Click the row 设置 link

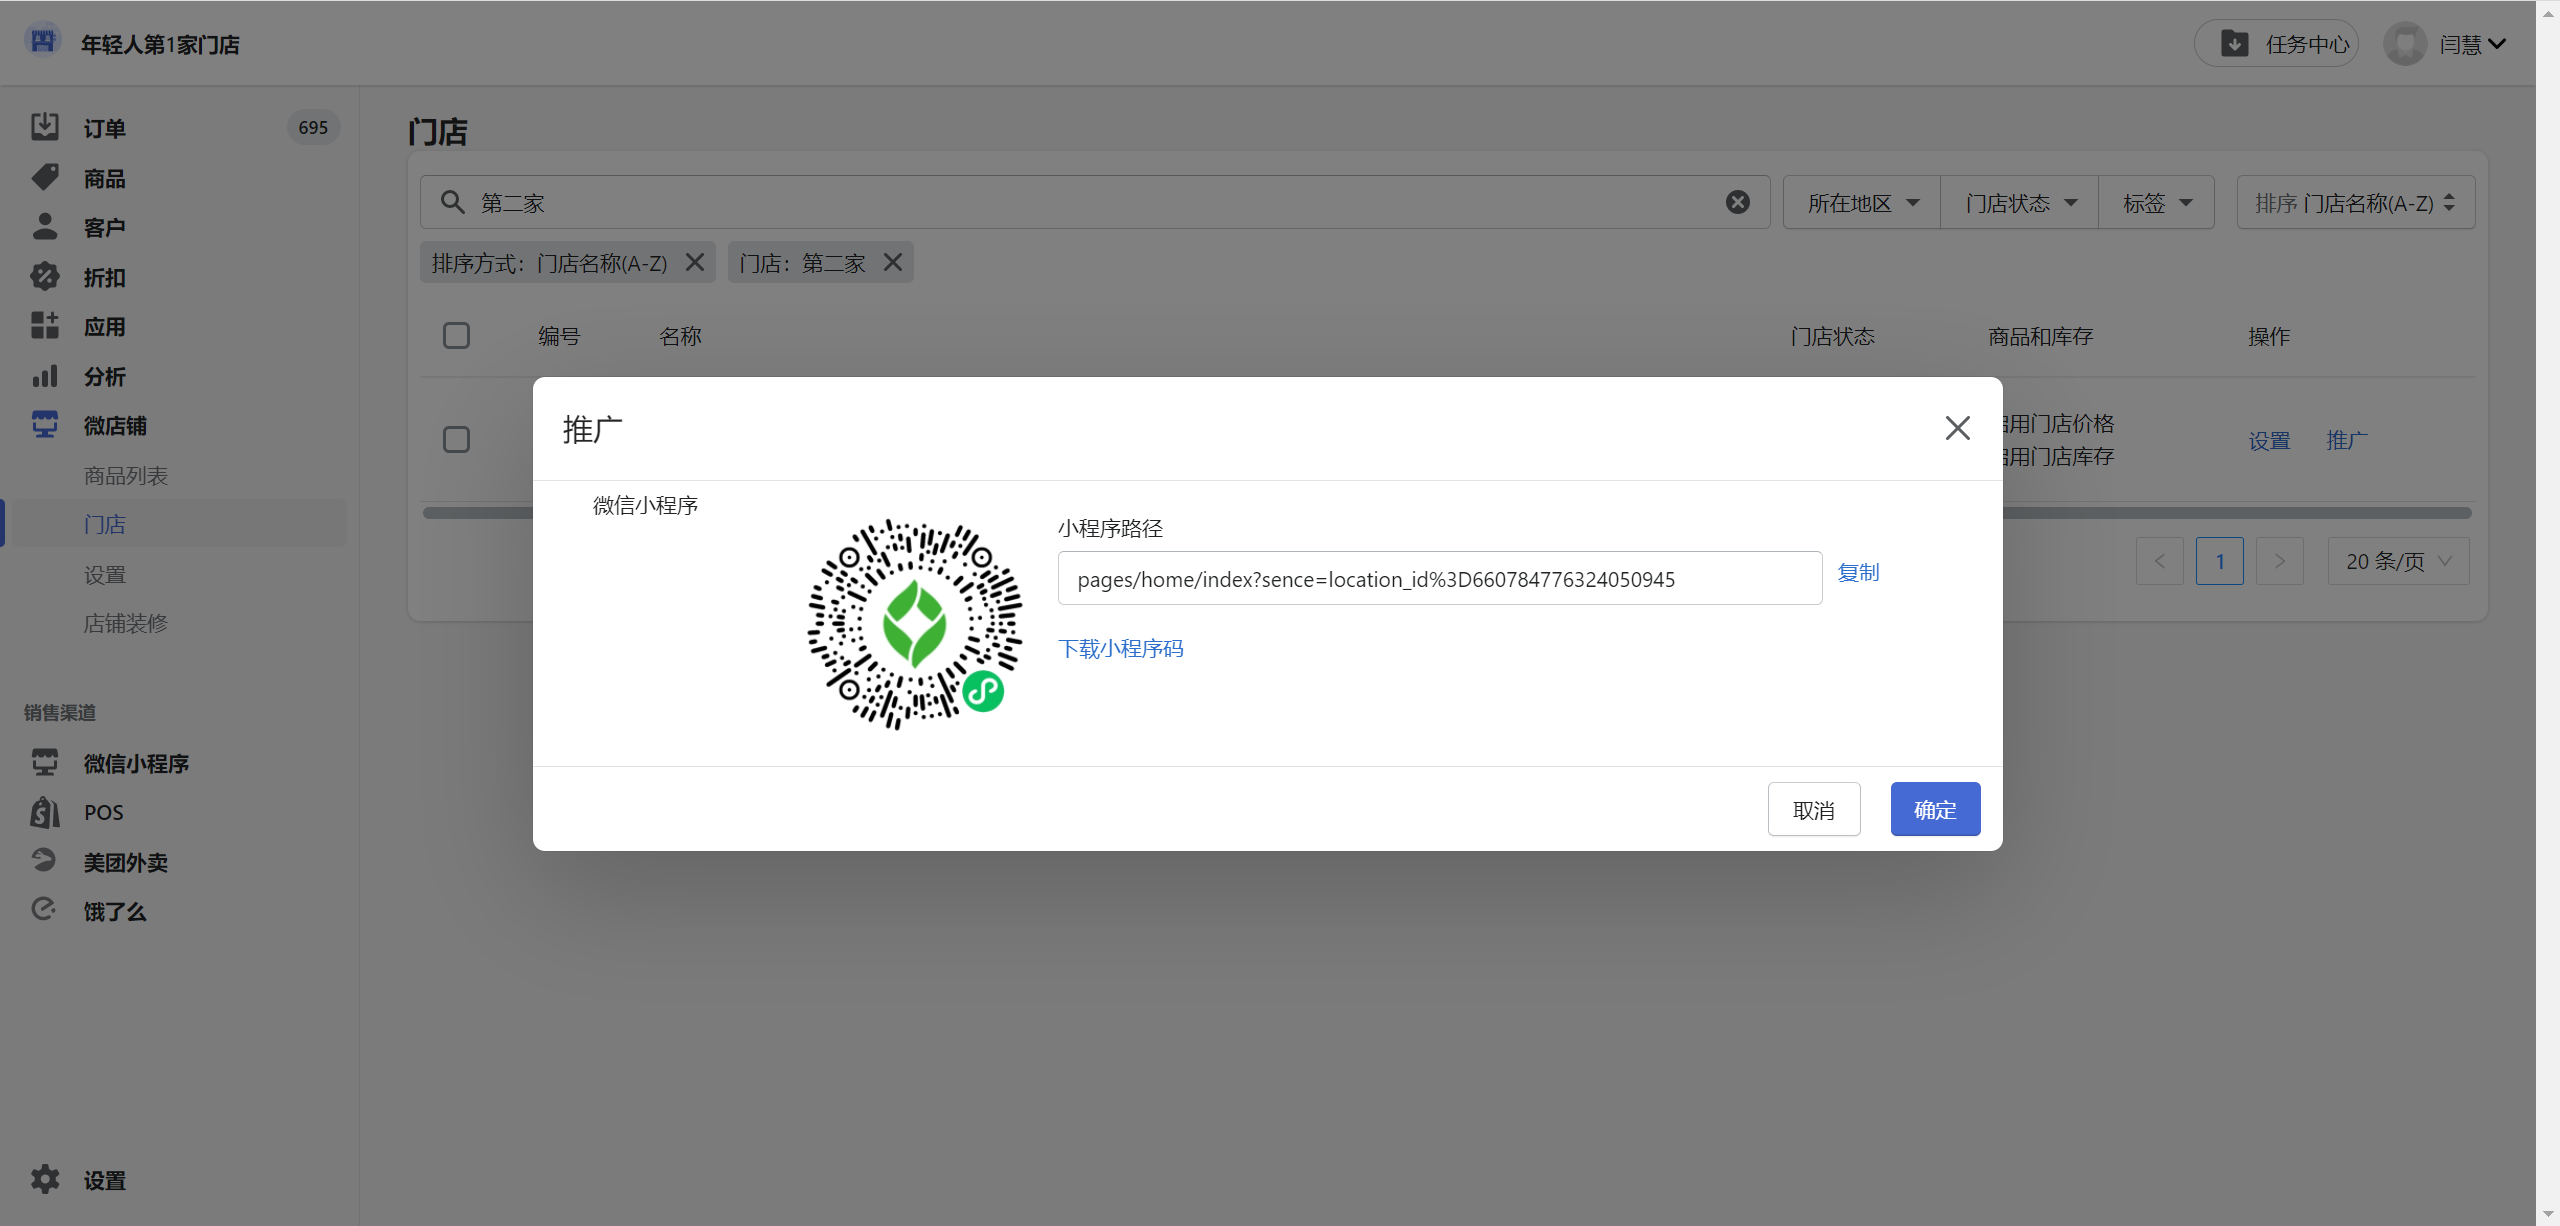coord(2269,441)
